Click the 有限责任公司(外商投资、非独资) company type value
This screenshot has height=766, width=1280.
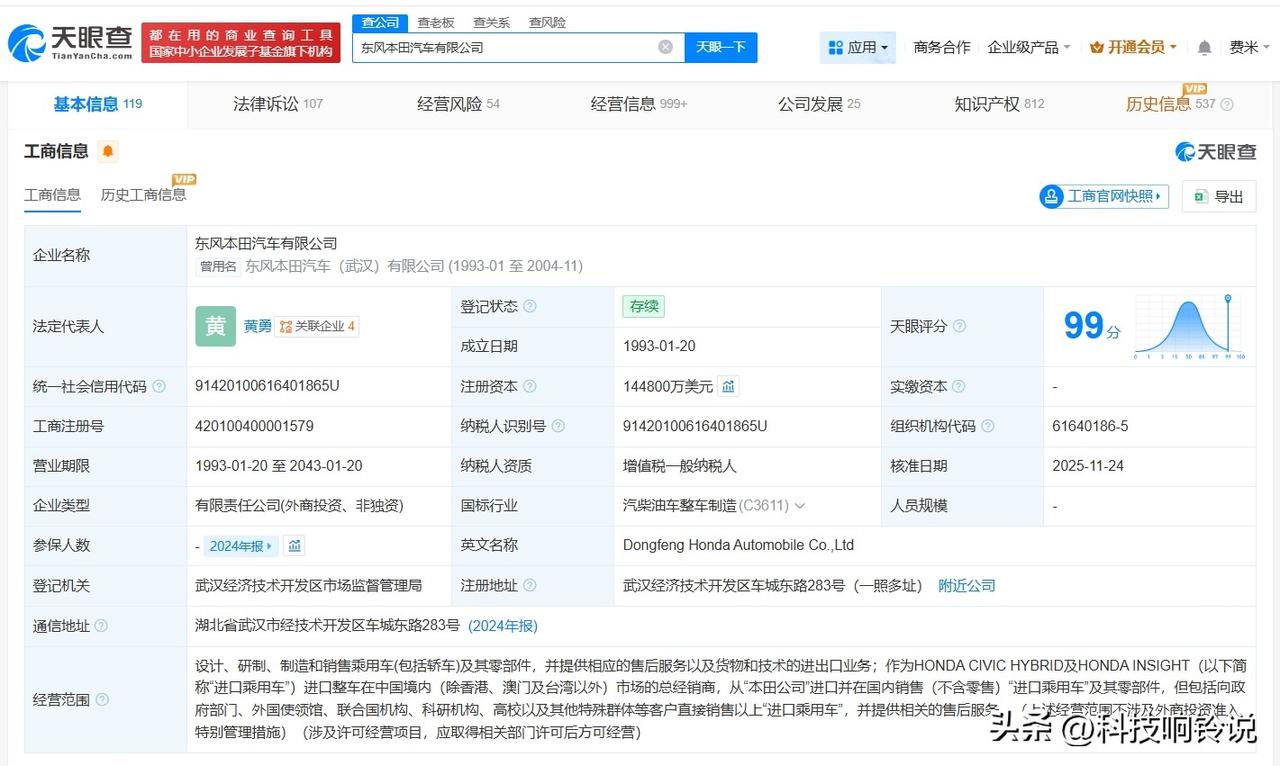(300, 506)
